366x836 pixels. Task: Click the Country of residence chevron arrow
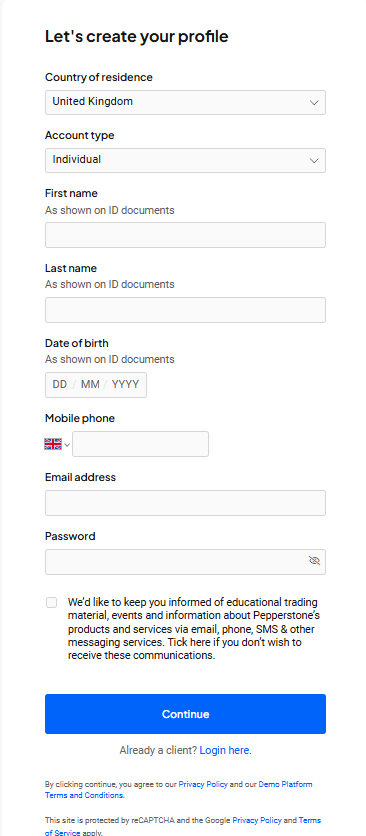(x=314, y=102)
